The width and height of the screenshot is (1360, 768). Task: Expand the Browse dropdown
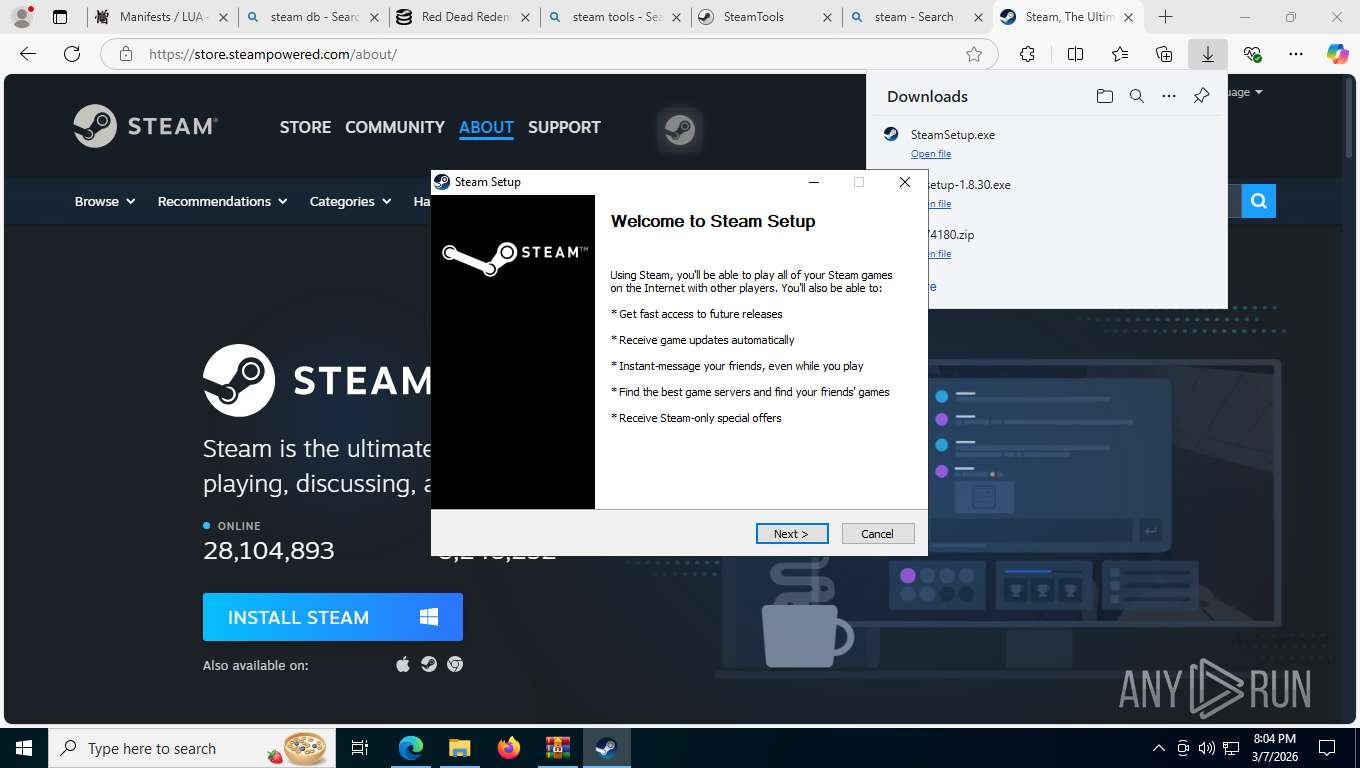(105, 201)
